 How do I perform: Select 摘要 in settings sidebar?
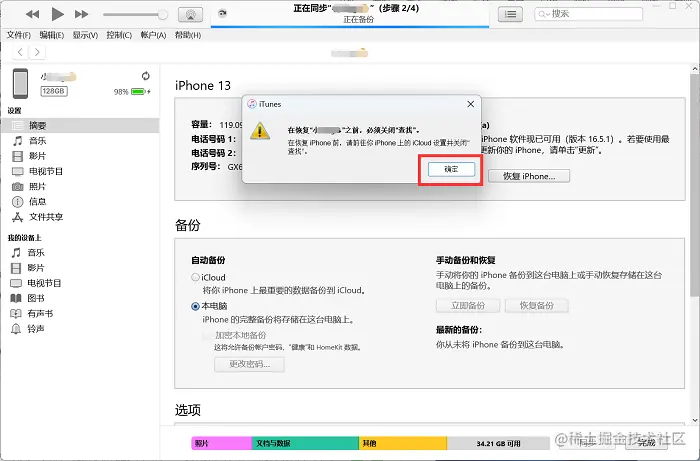pos(80,125)
